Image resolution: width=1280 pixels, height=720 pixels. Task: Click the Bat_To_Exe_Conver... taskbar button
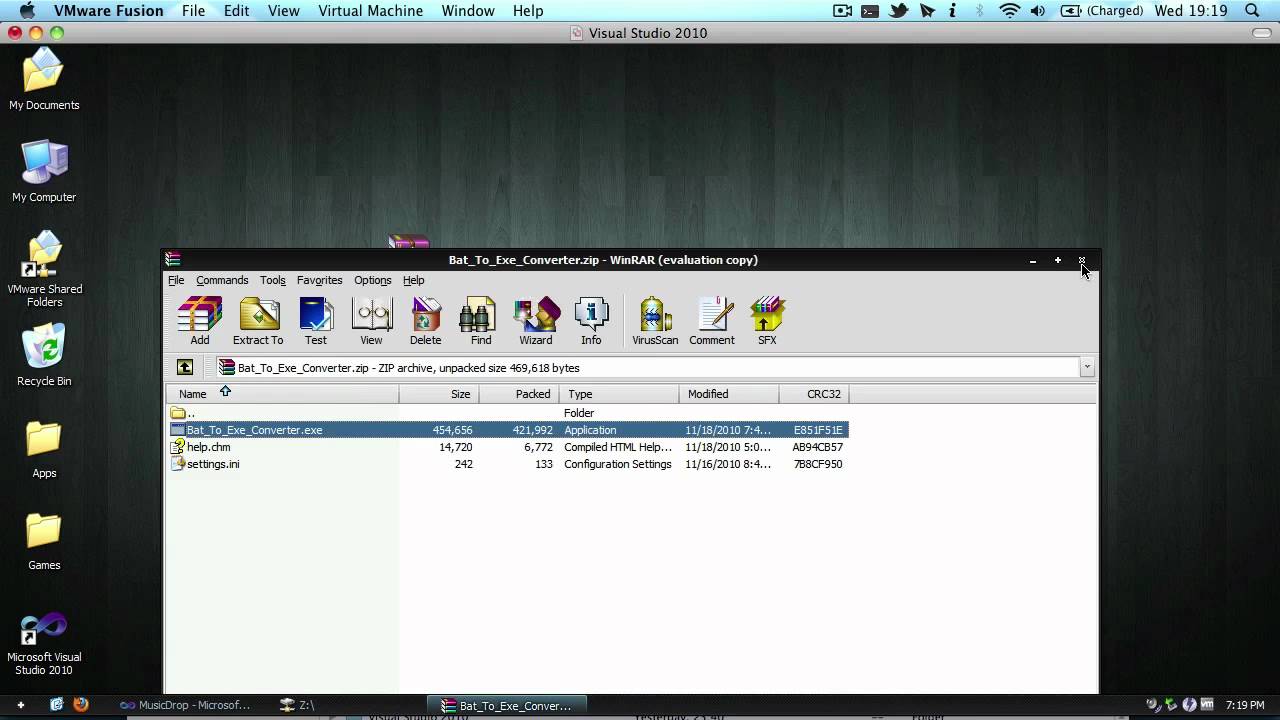[506, 705]
